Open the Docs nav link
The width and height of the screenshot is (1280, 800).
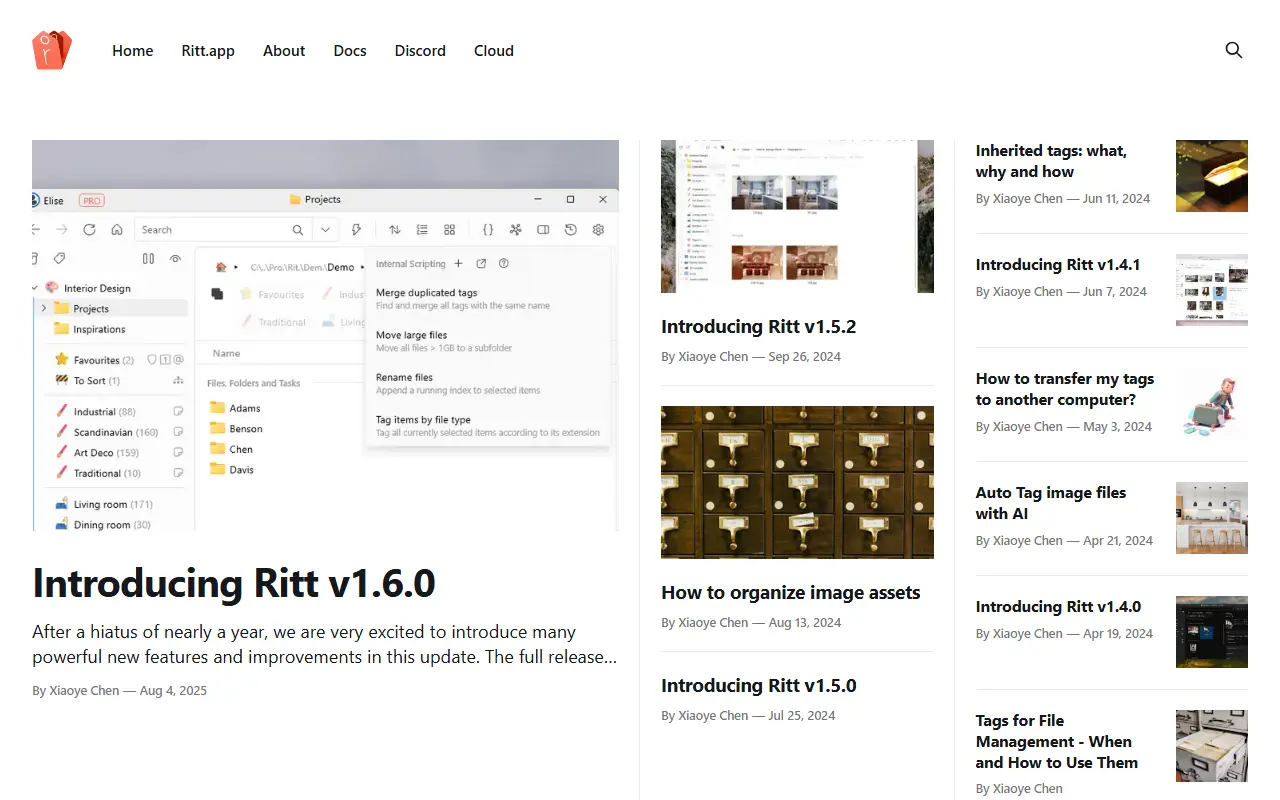point(350,51)
